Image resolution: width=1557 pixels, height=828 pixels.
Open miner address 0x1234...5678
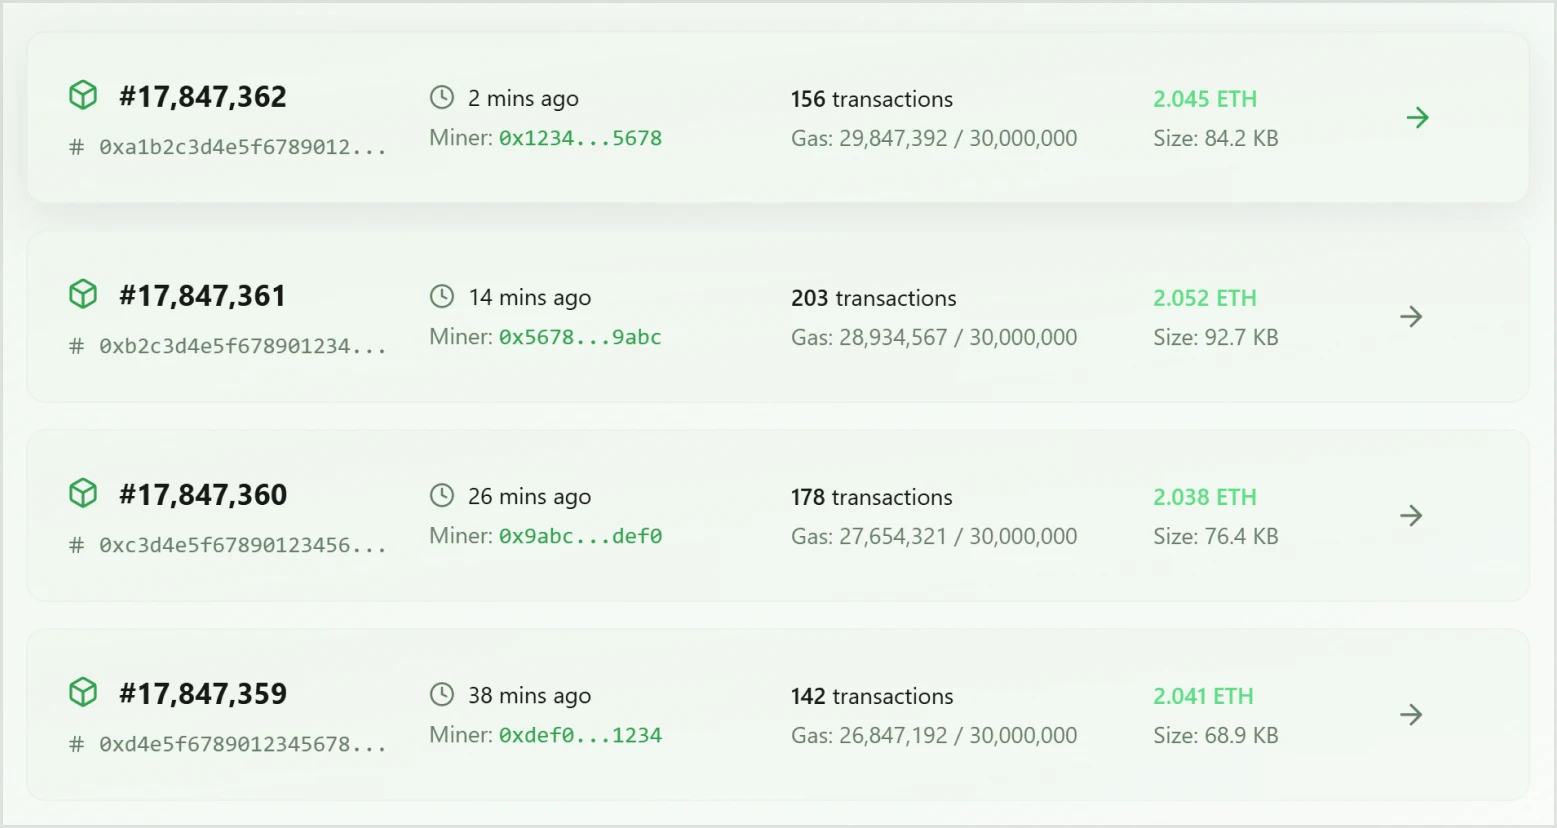580,138
